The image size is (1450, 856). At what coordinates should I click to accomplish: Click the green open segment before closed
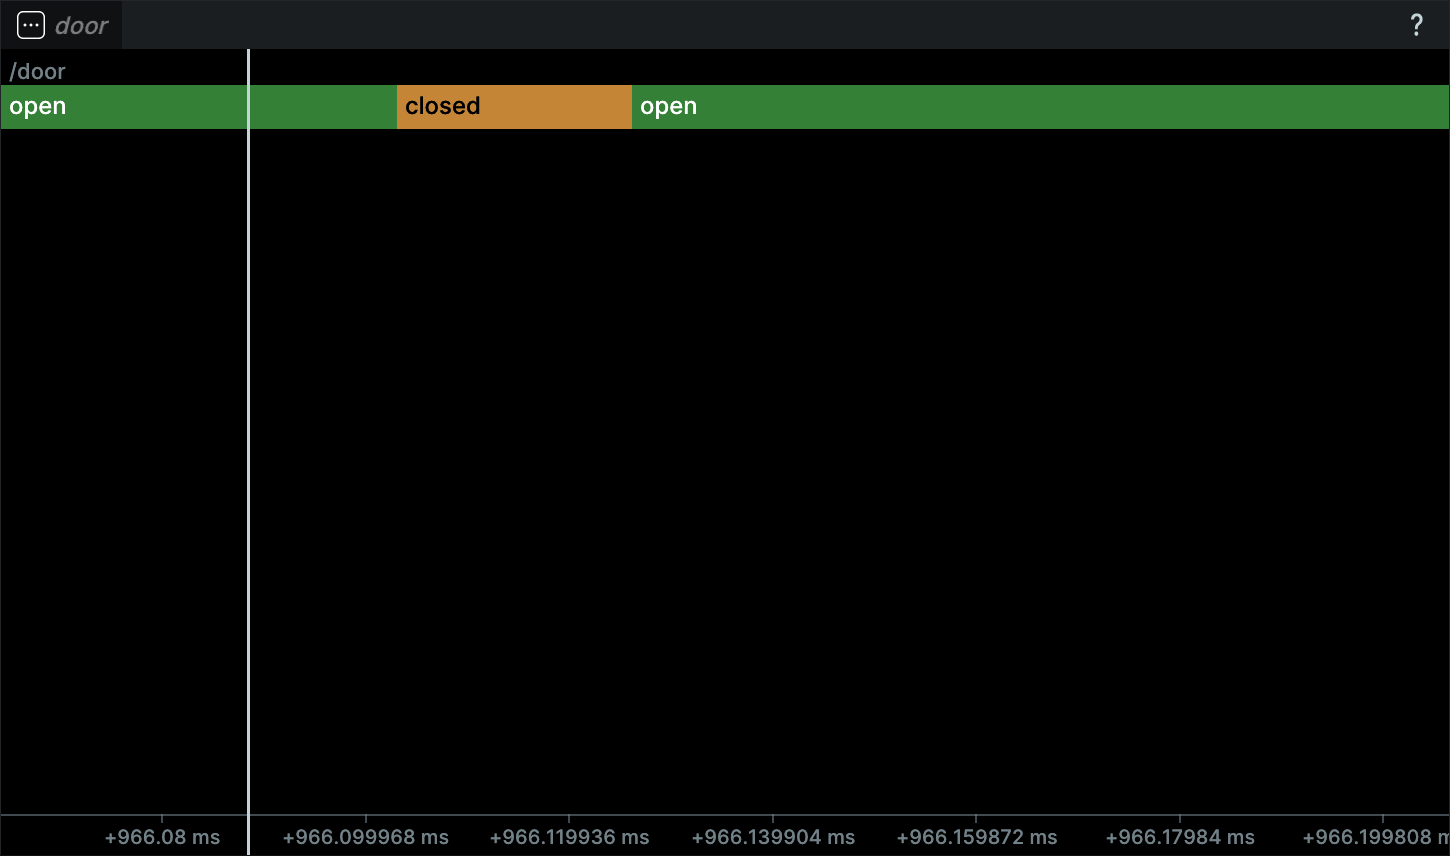(x=320, y=107)
